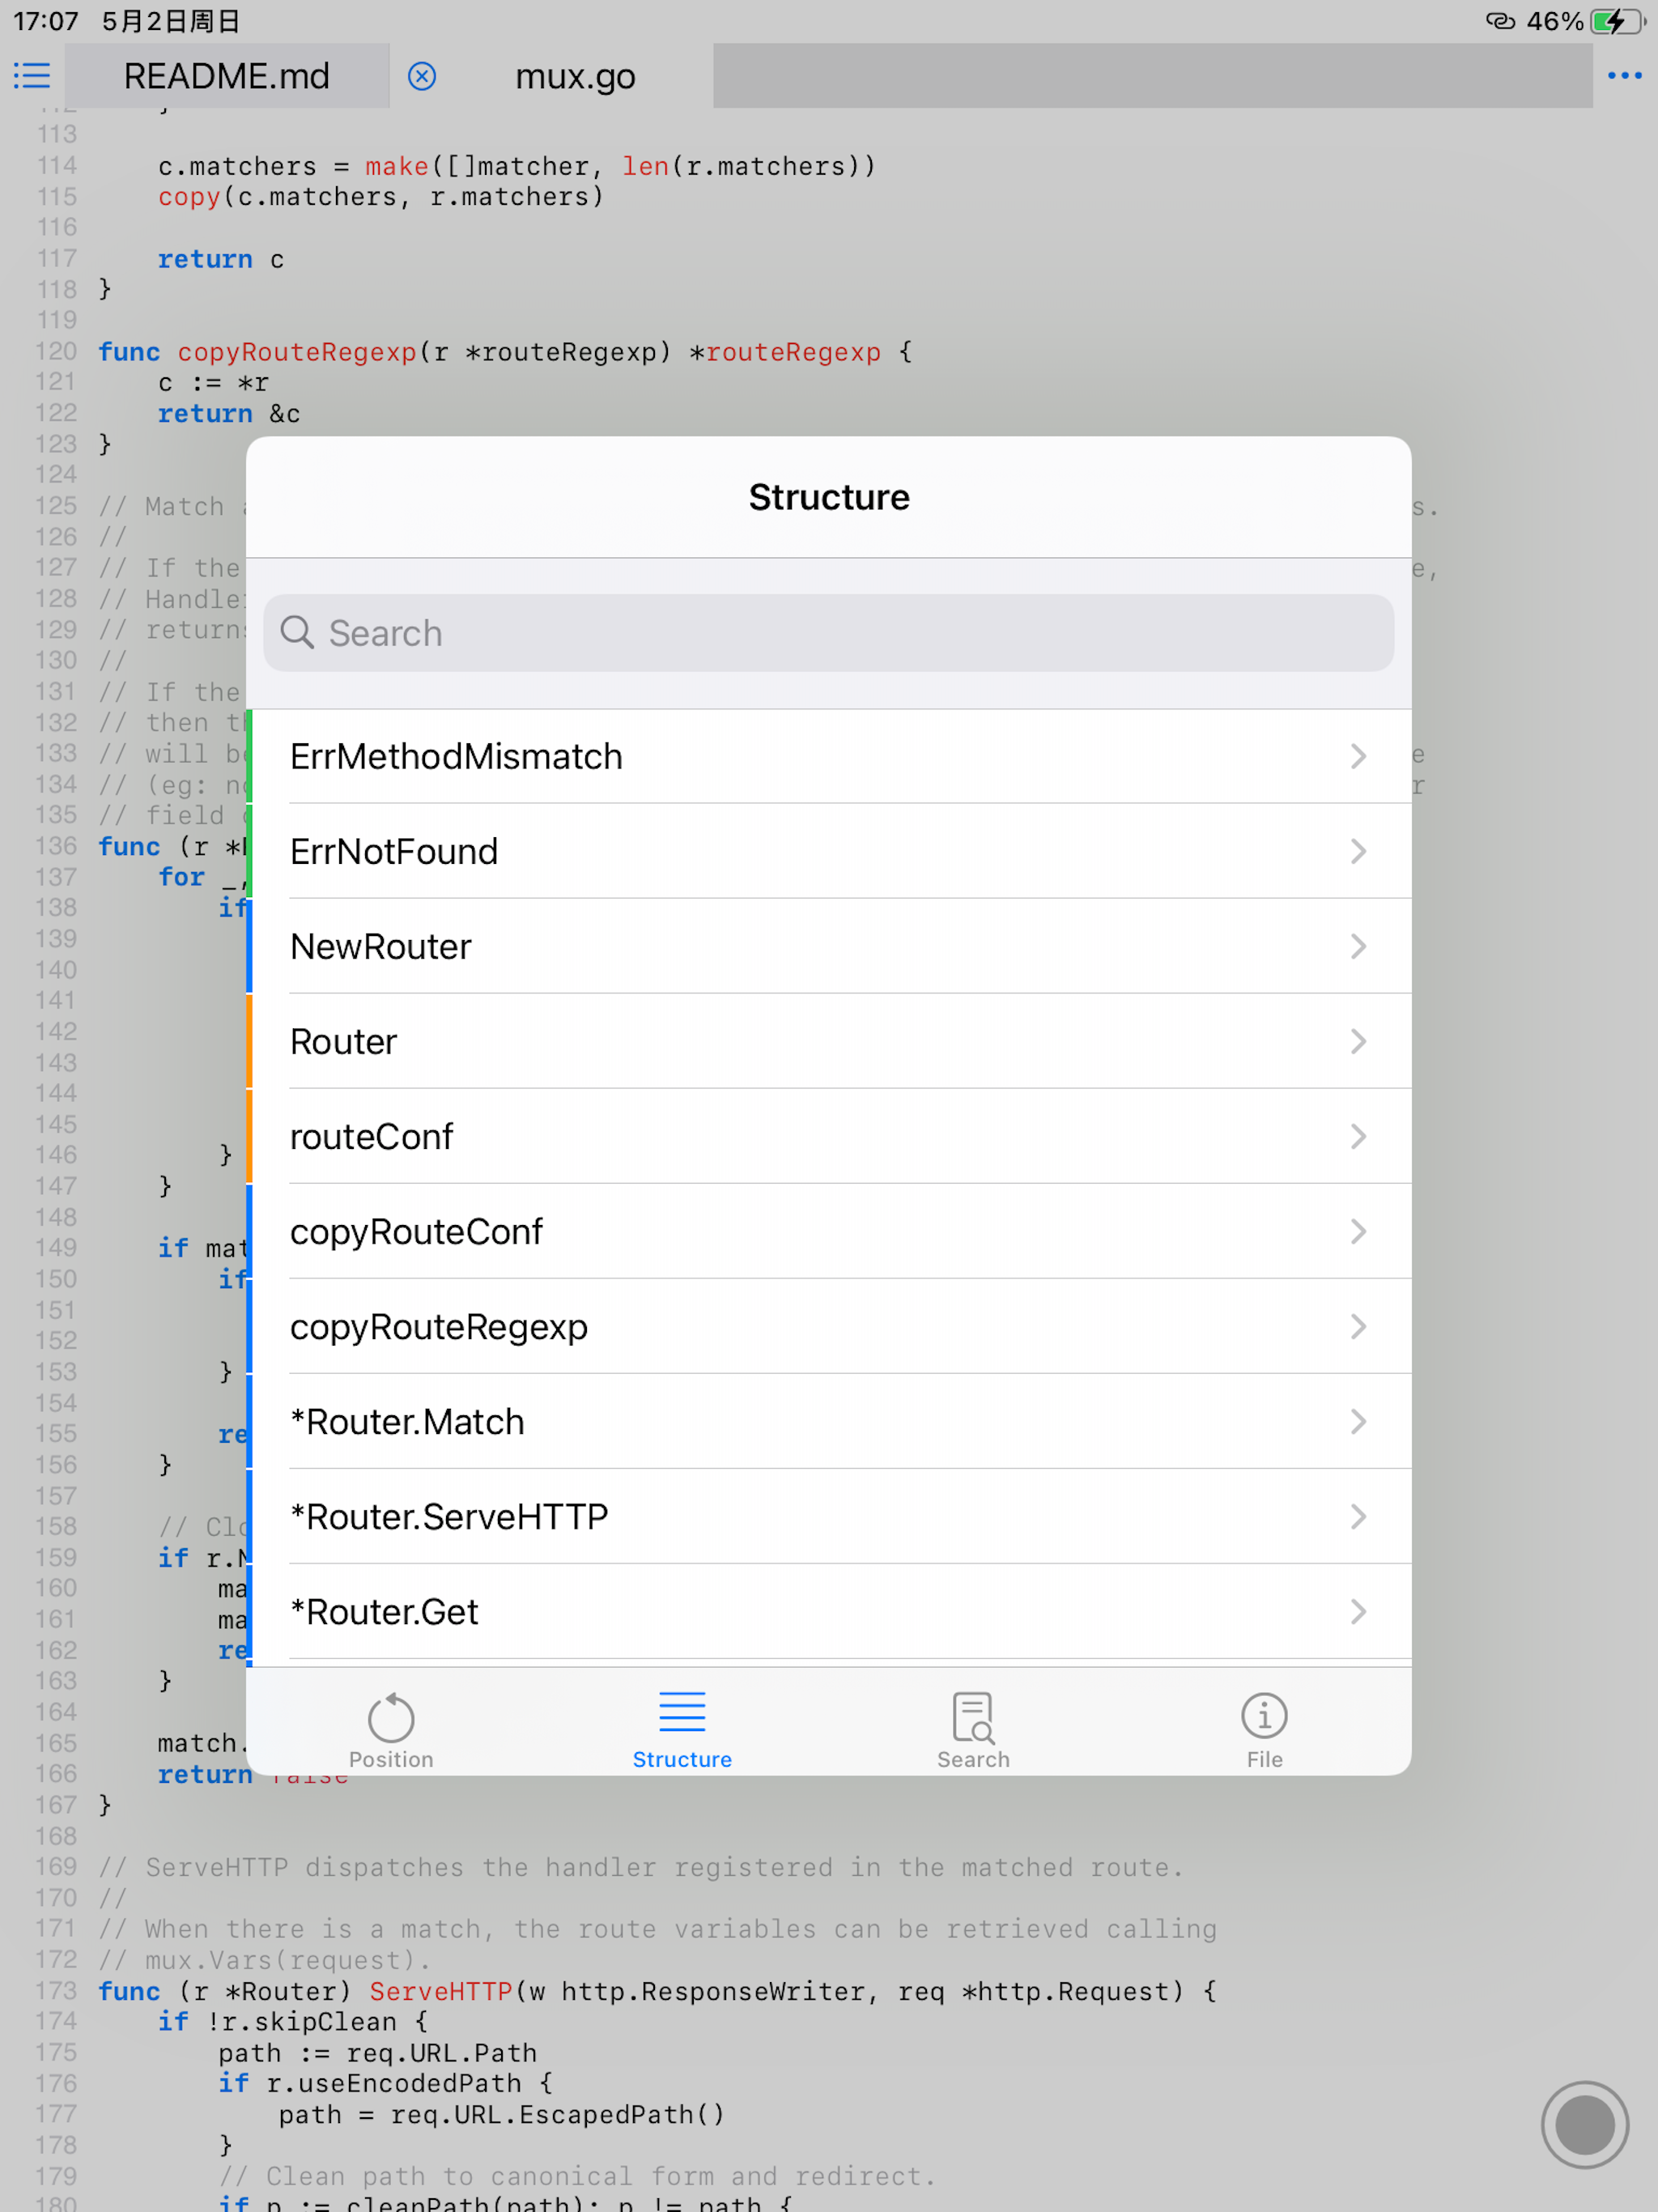The image size is (1658, 2212).
Task: Switch to the README.md tab
Action: (x=227, y=76)
